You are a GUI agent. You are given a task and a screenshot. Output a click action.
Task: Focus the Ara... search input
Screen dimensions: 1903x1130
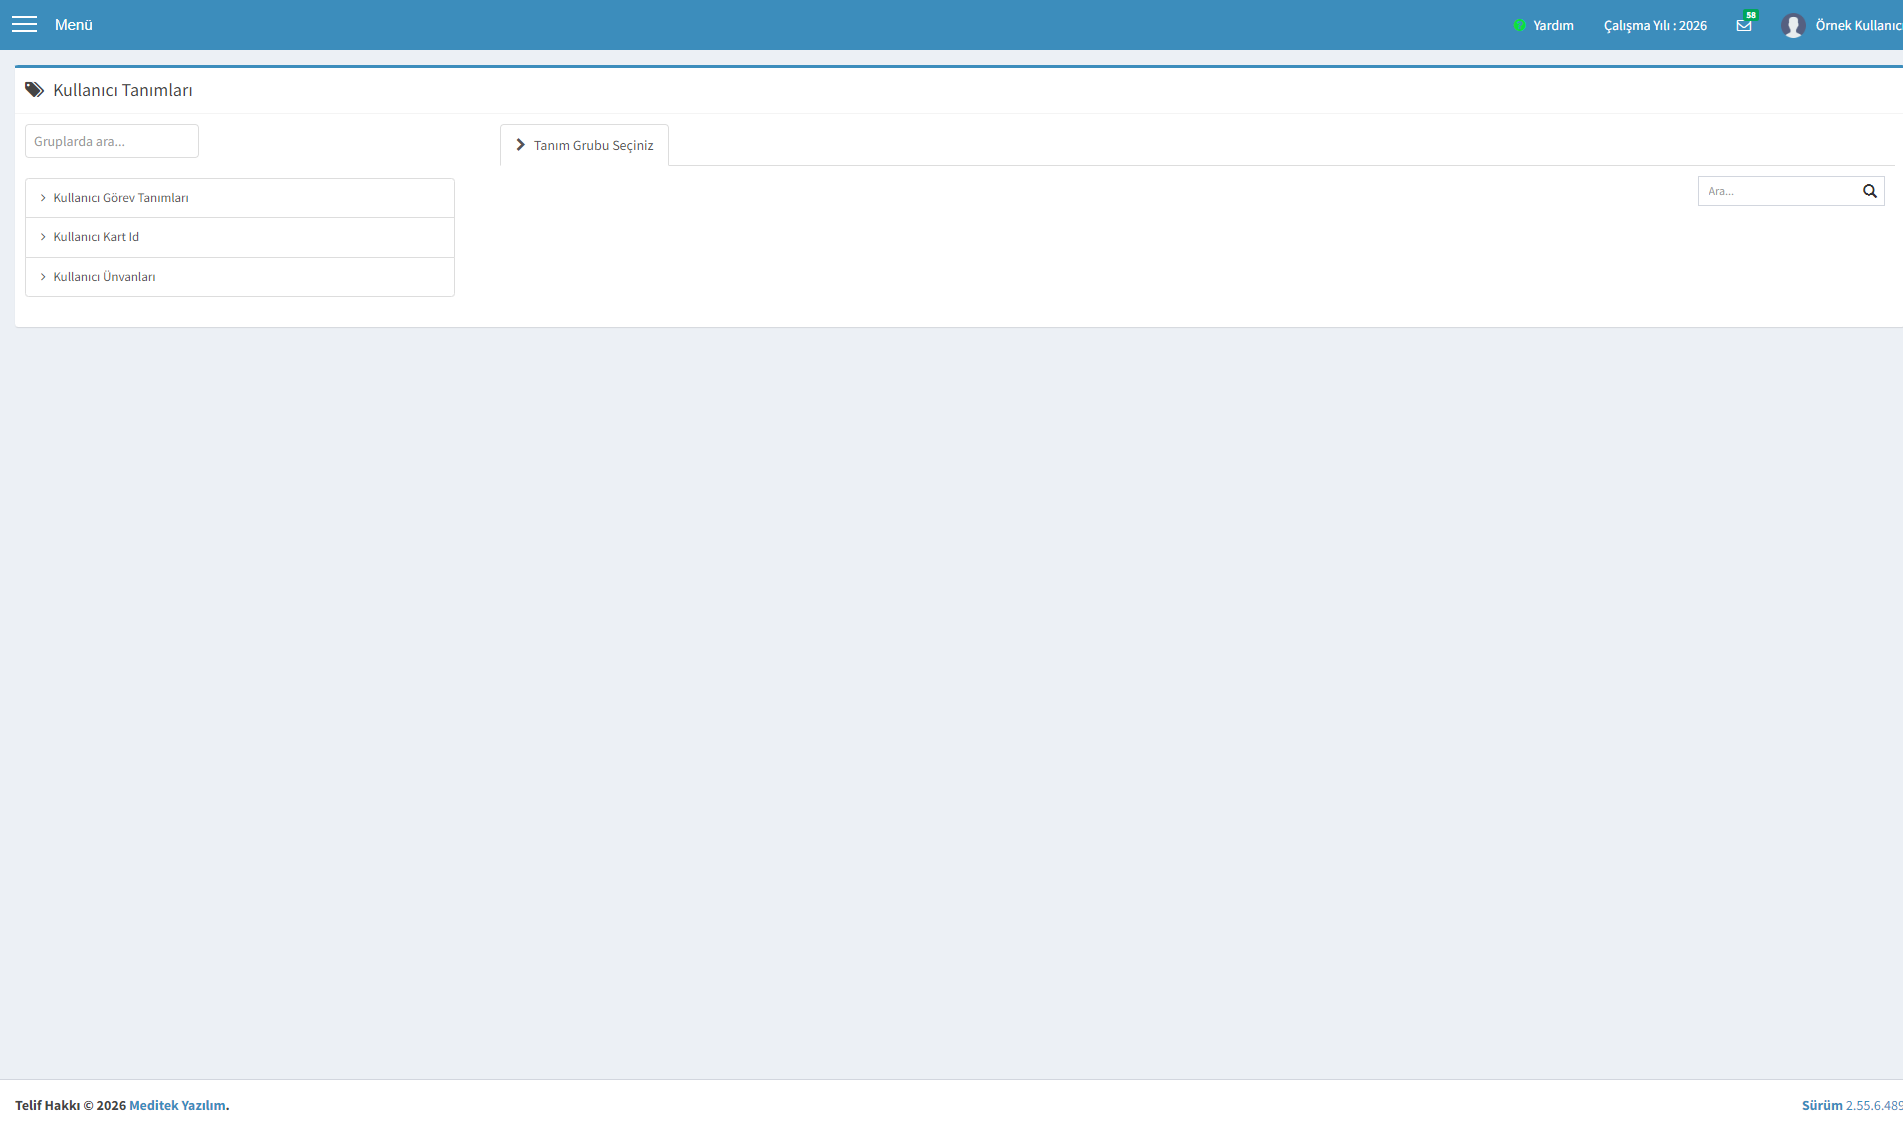click(x=1777, y=191)
